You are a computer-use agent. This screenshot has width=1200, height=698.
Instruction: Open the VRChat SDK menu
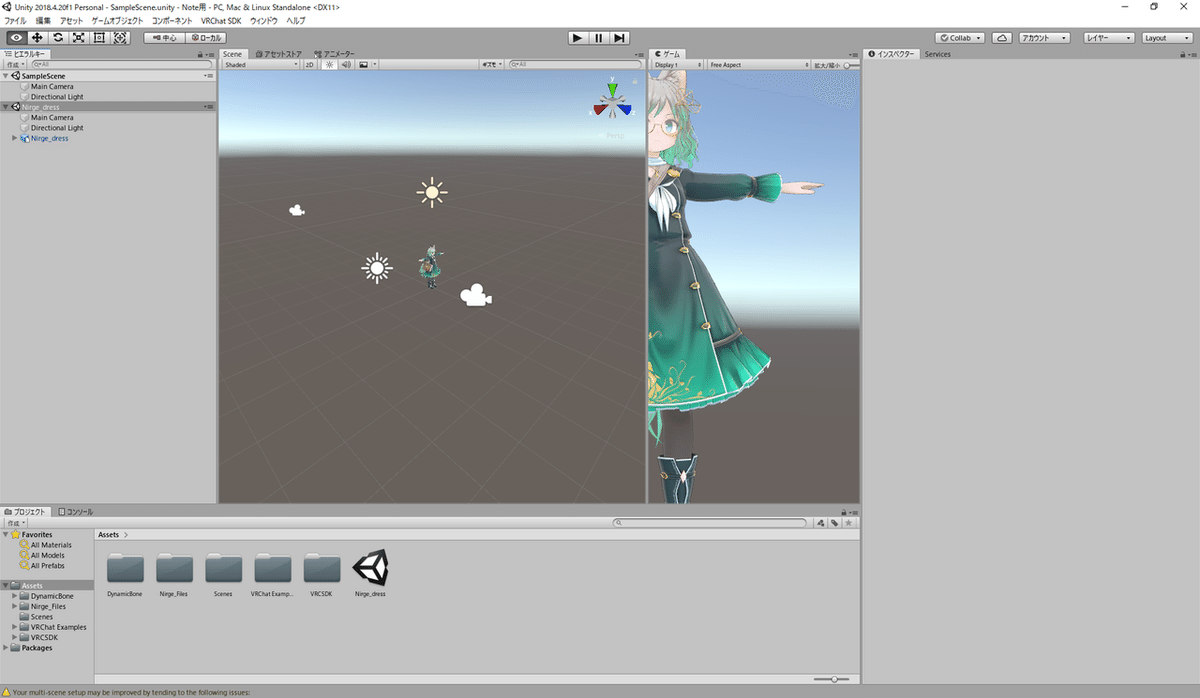220,20
